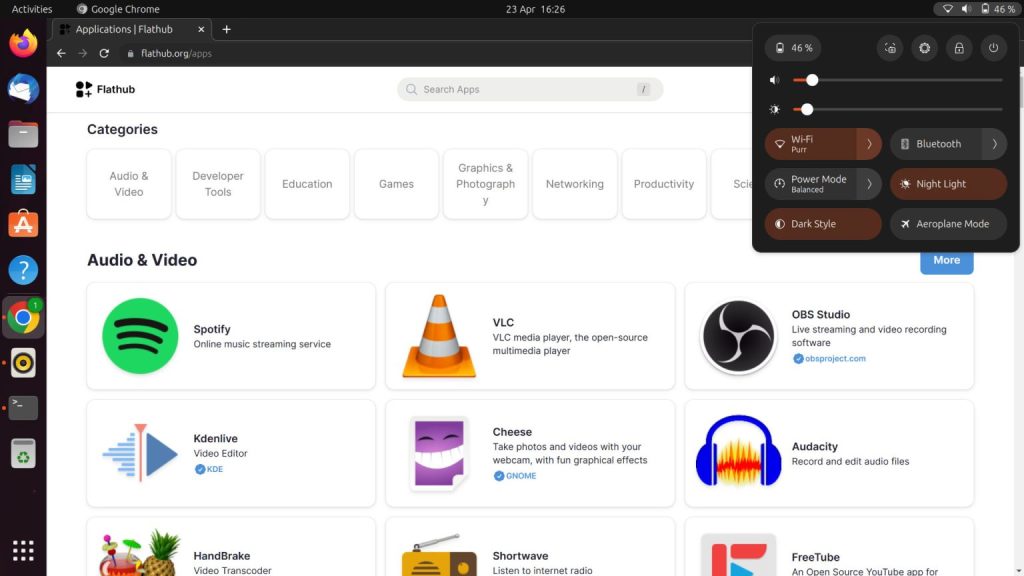Open the Activities menu
Screen dimensions: 1024x576
(32, 9)
